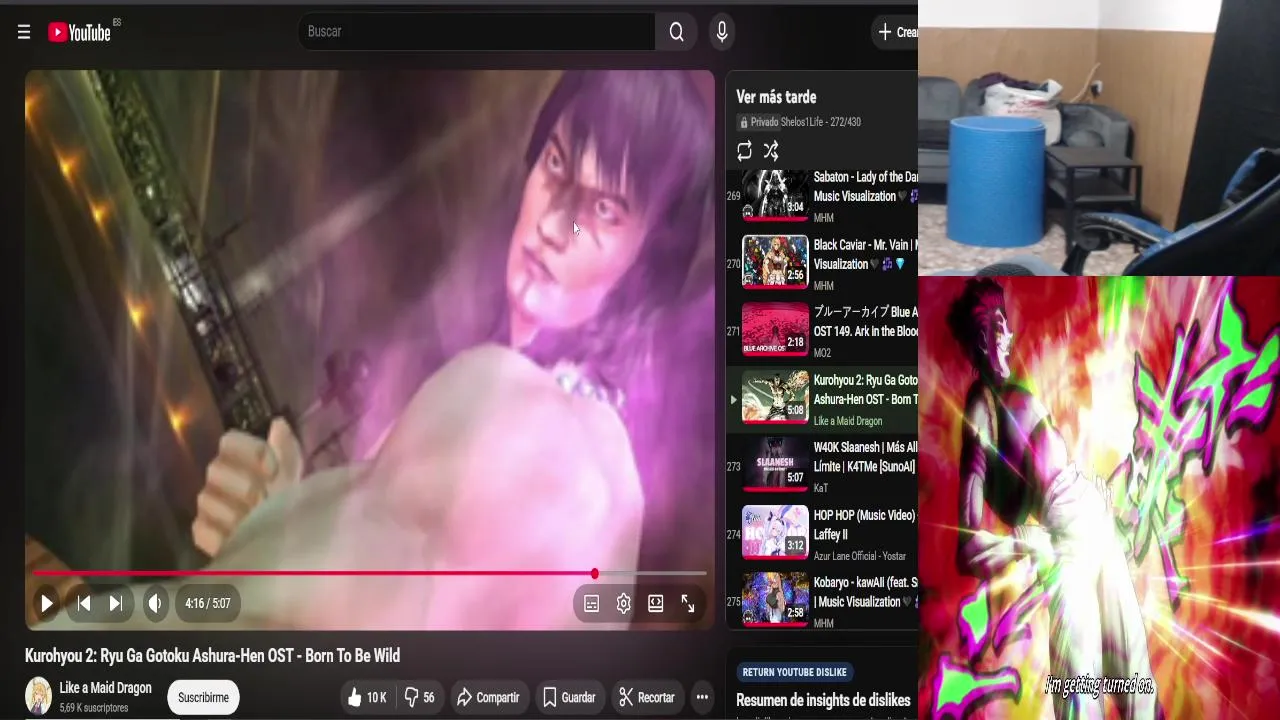Dislike the video showing 56
1280x720 pixels.
click(x=419, y=698)
